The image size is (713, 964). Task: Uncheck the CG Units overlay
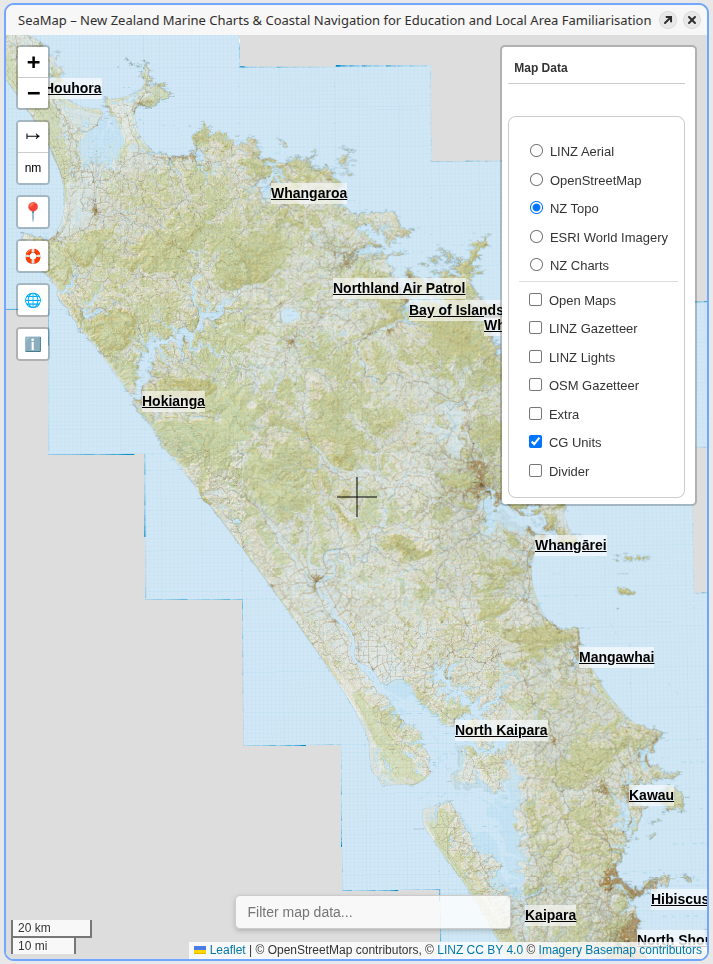pyautogui.click(x=536, y=442)
